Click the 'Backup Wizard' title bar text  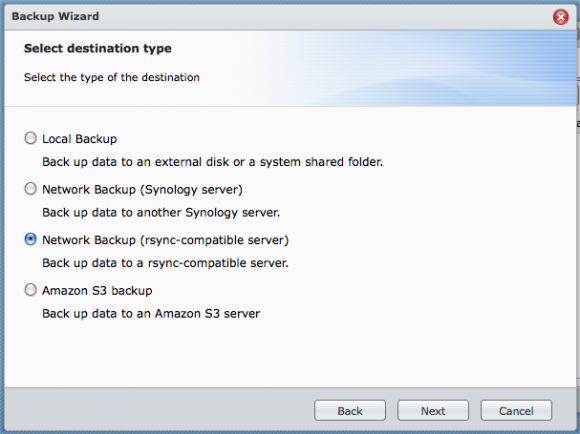55,16
